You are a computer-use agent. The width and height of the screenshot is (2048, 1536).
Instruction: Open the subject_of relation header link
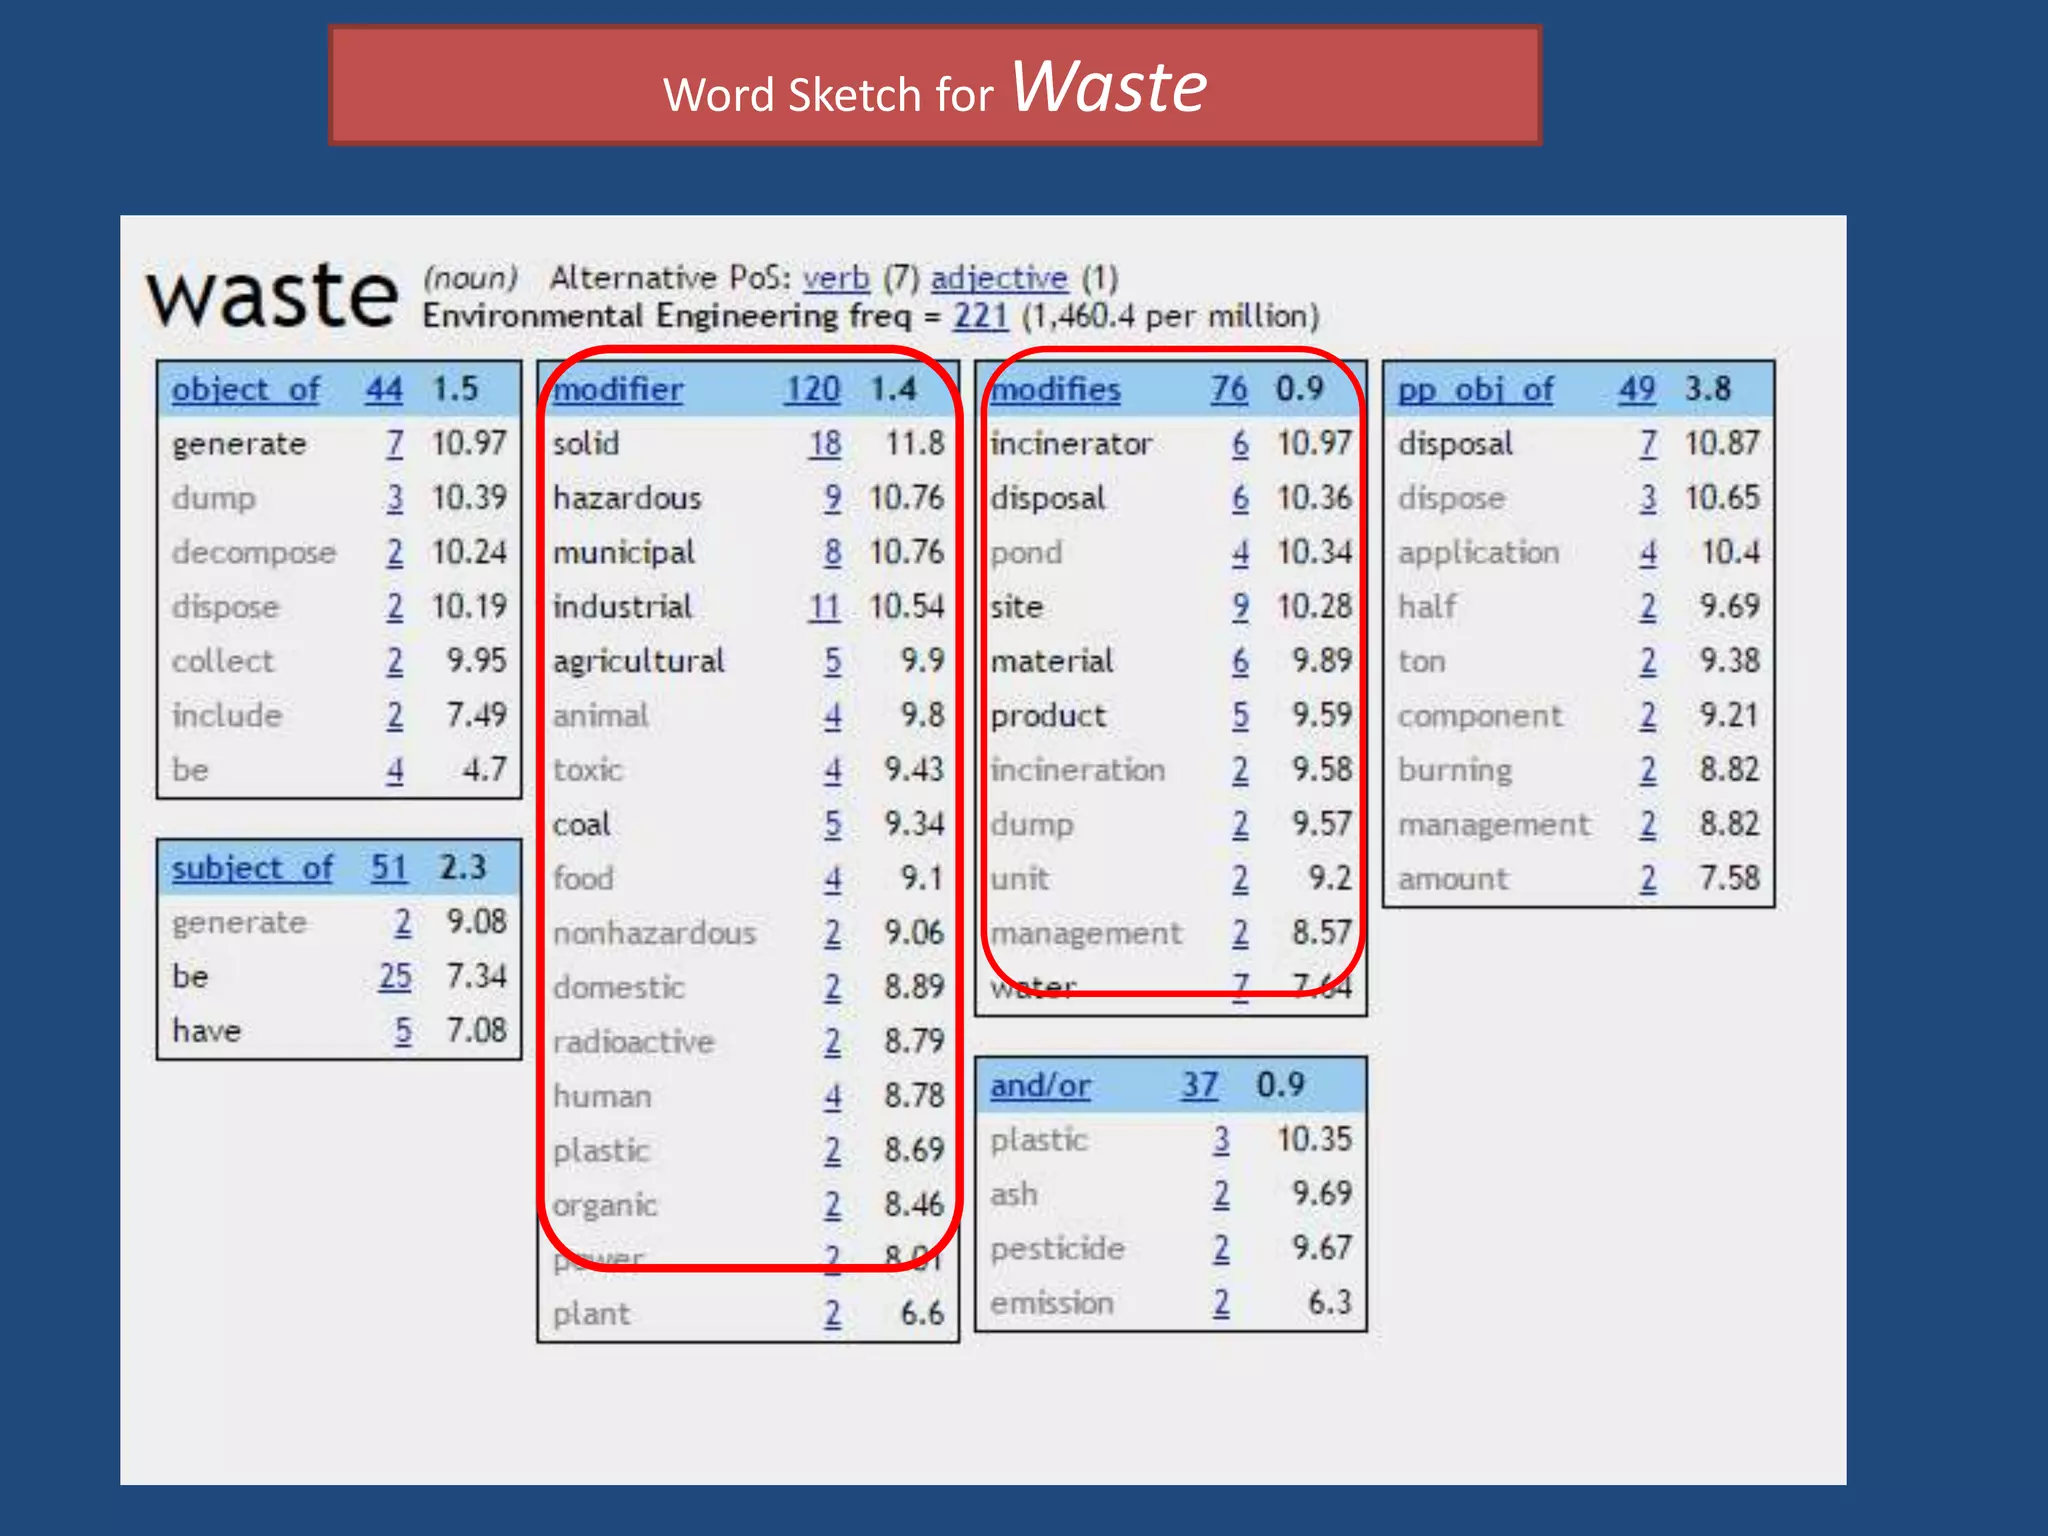click(x=252, y=867)
